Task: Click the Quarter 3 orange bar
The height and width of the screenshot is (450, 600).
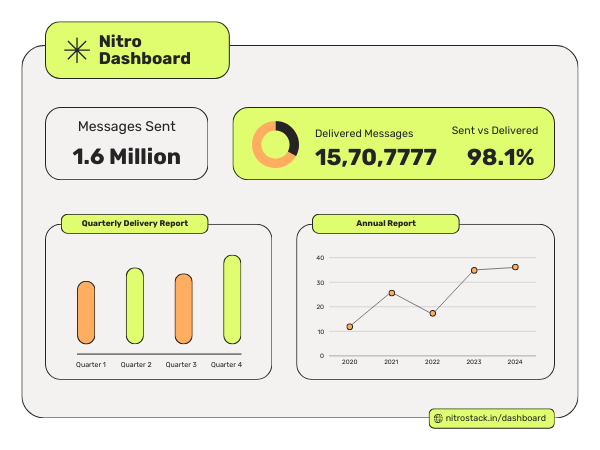Action: (183, 309)
